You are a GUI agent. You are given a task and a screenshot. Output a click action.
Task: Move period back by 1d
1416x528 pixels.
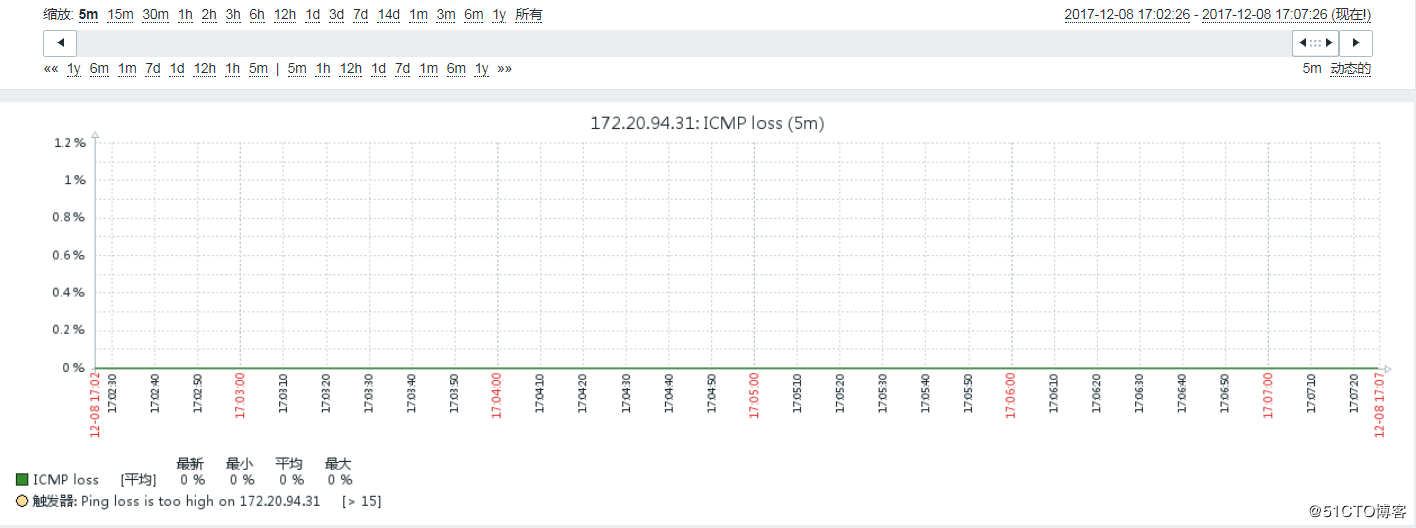[177, 69]
